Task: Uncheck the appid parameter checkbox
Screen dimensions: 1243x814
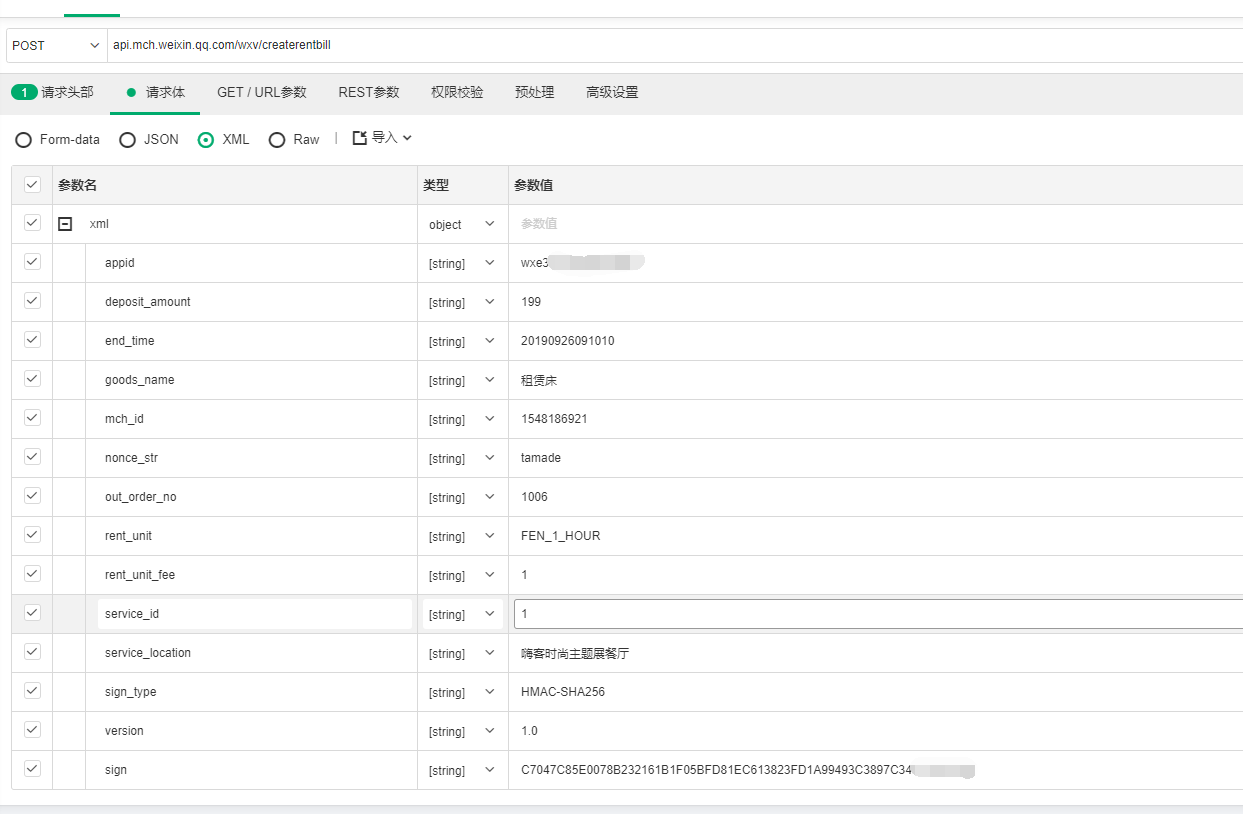Action: (x=32, y=262)
